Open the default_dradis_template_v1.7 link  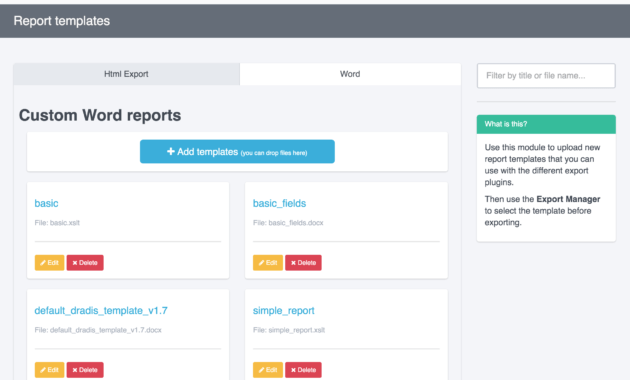[101, 311]
